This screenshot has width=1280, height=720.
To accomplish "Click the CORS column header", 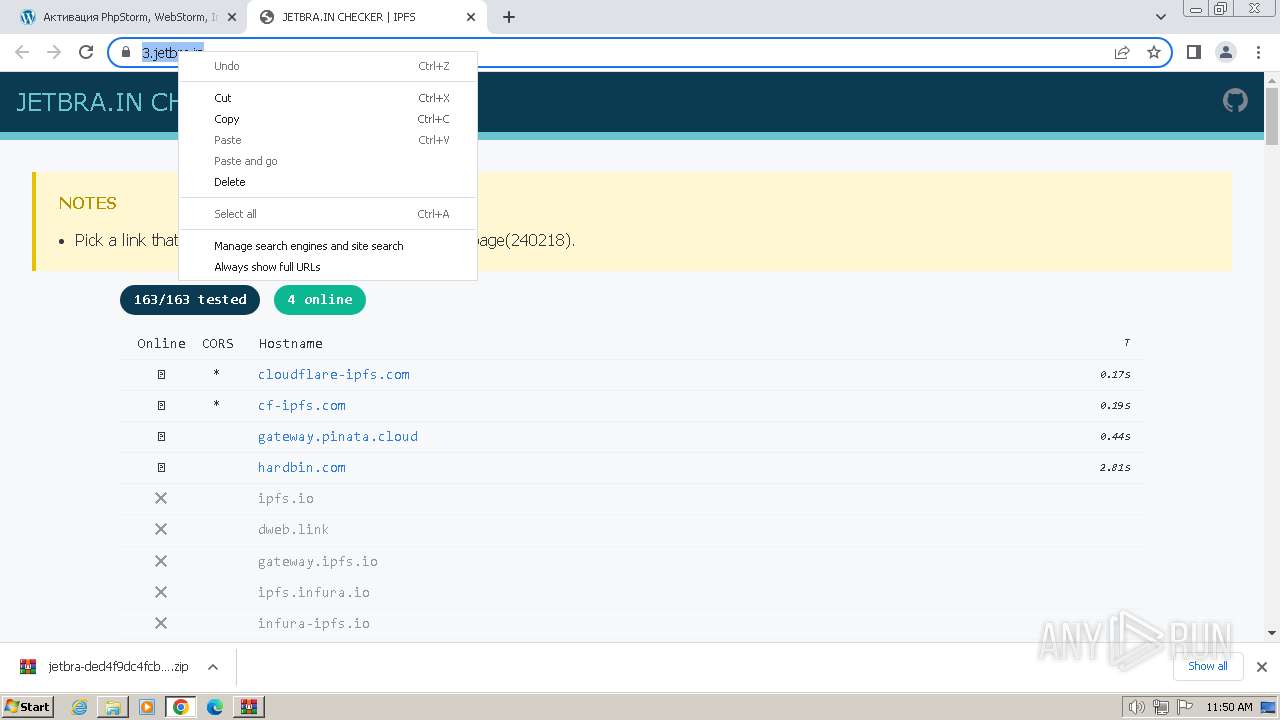I will click(218, 343).
